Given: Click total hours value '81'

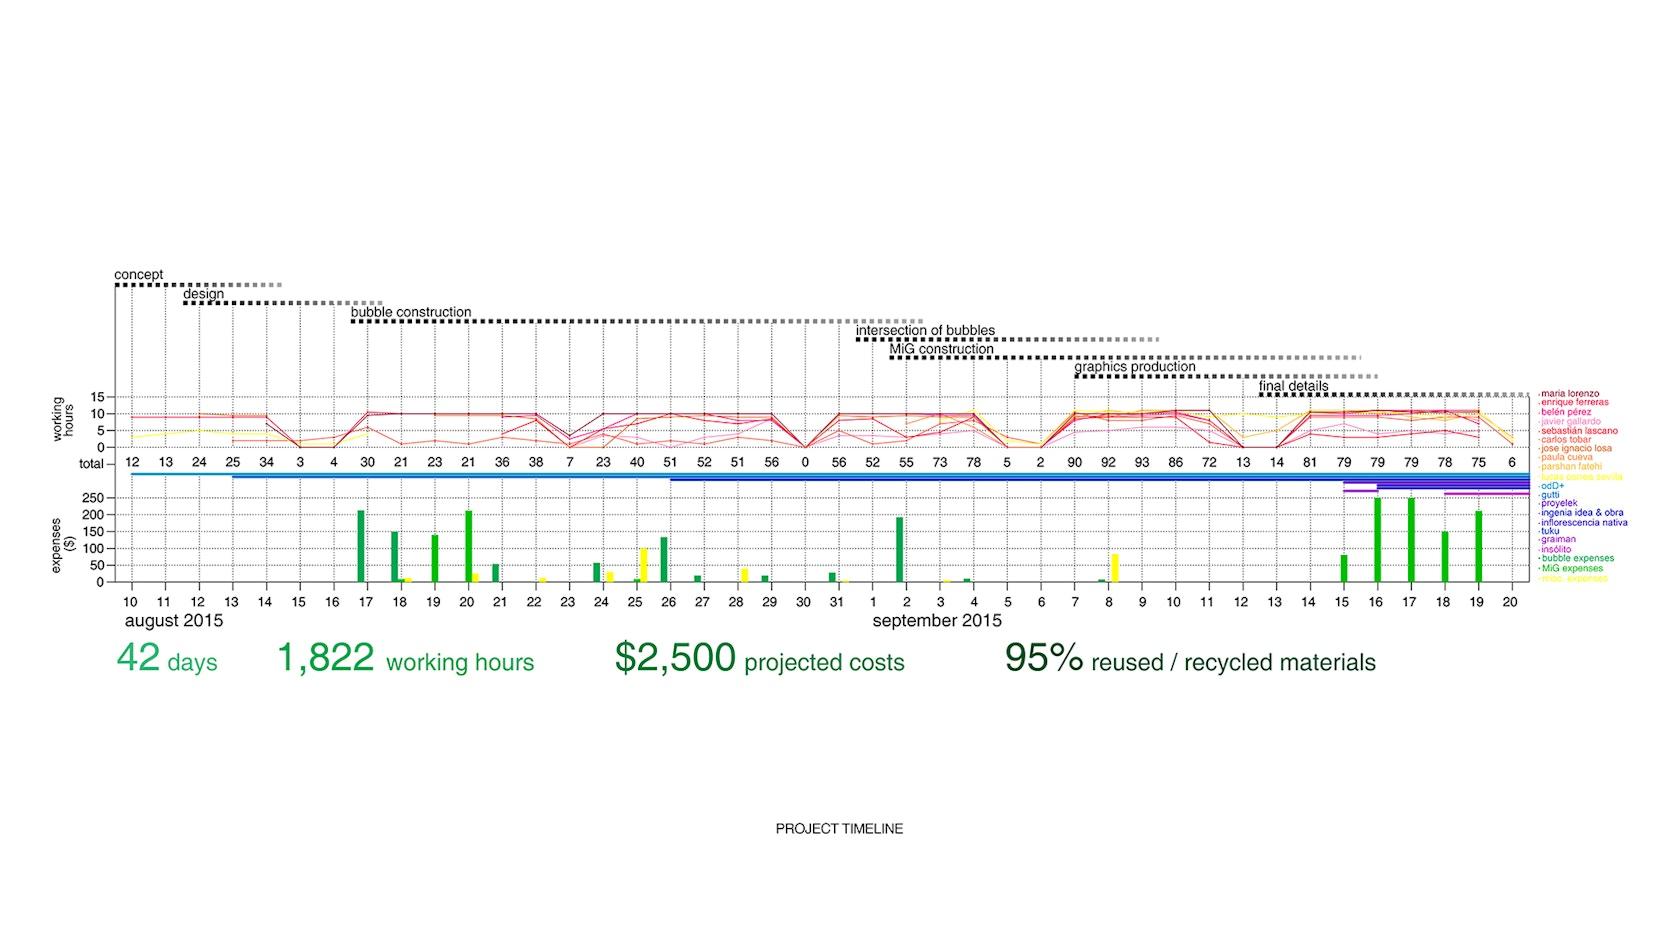Looking at the screenshot, I should pyautogui.click(x=1310, y=463).
